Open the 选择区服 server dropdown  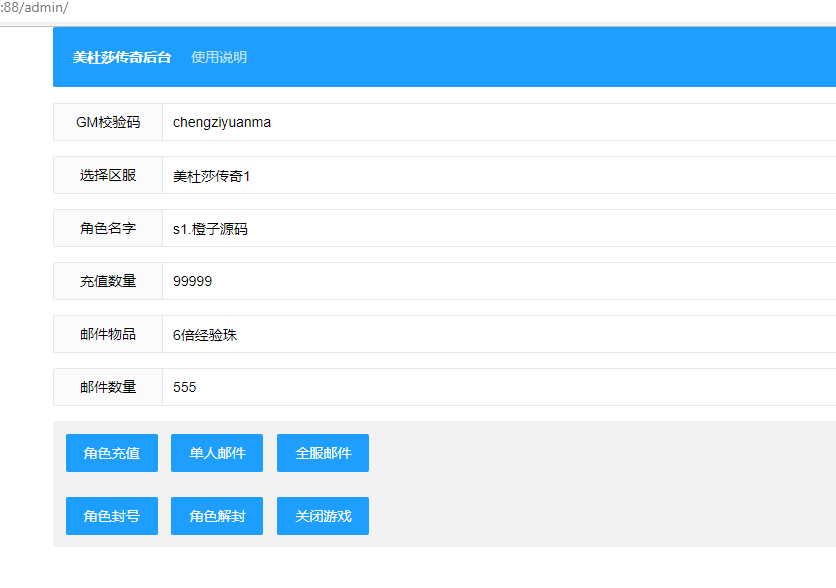(x=498, y=176)
